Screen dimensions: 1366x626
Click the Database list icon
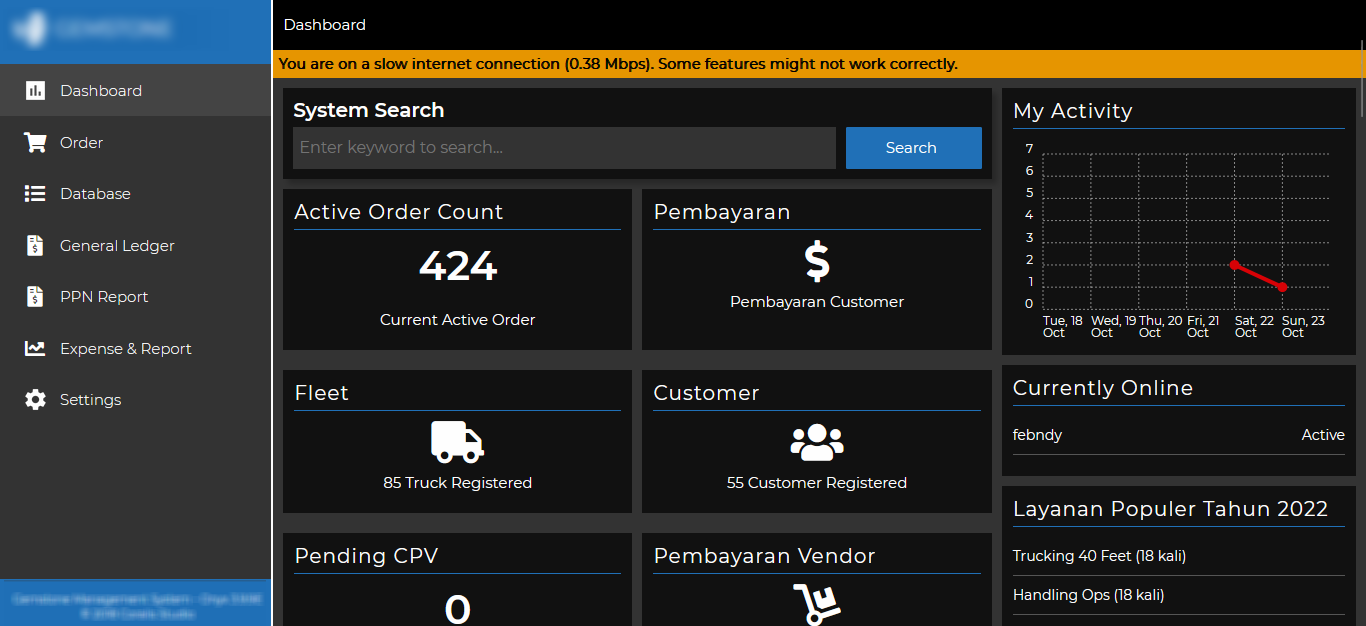click(35, 194)
